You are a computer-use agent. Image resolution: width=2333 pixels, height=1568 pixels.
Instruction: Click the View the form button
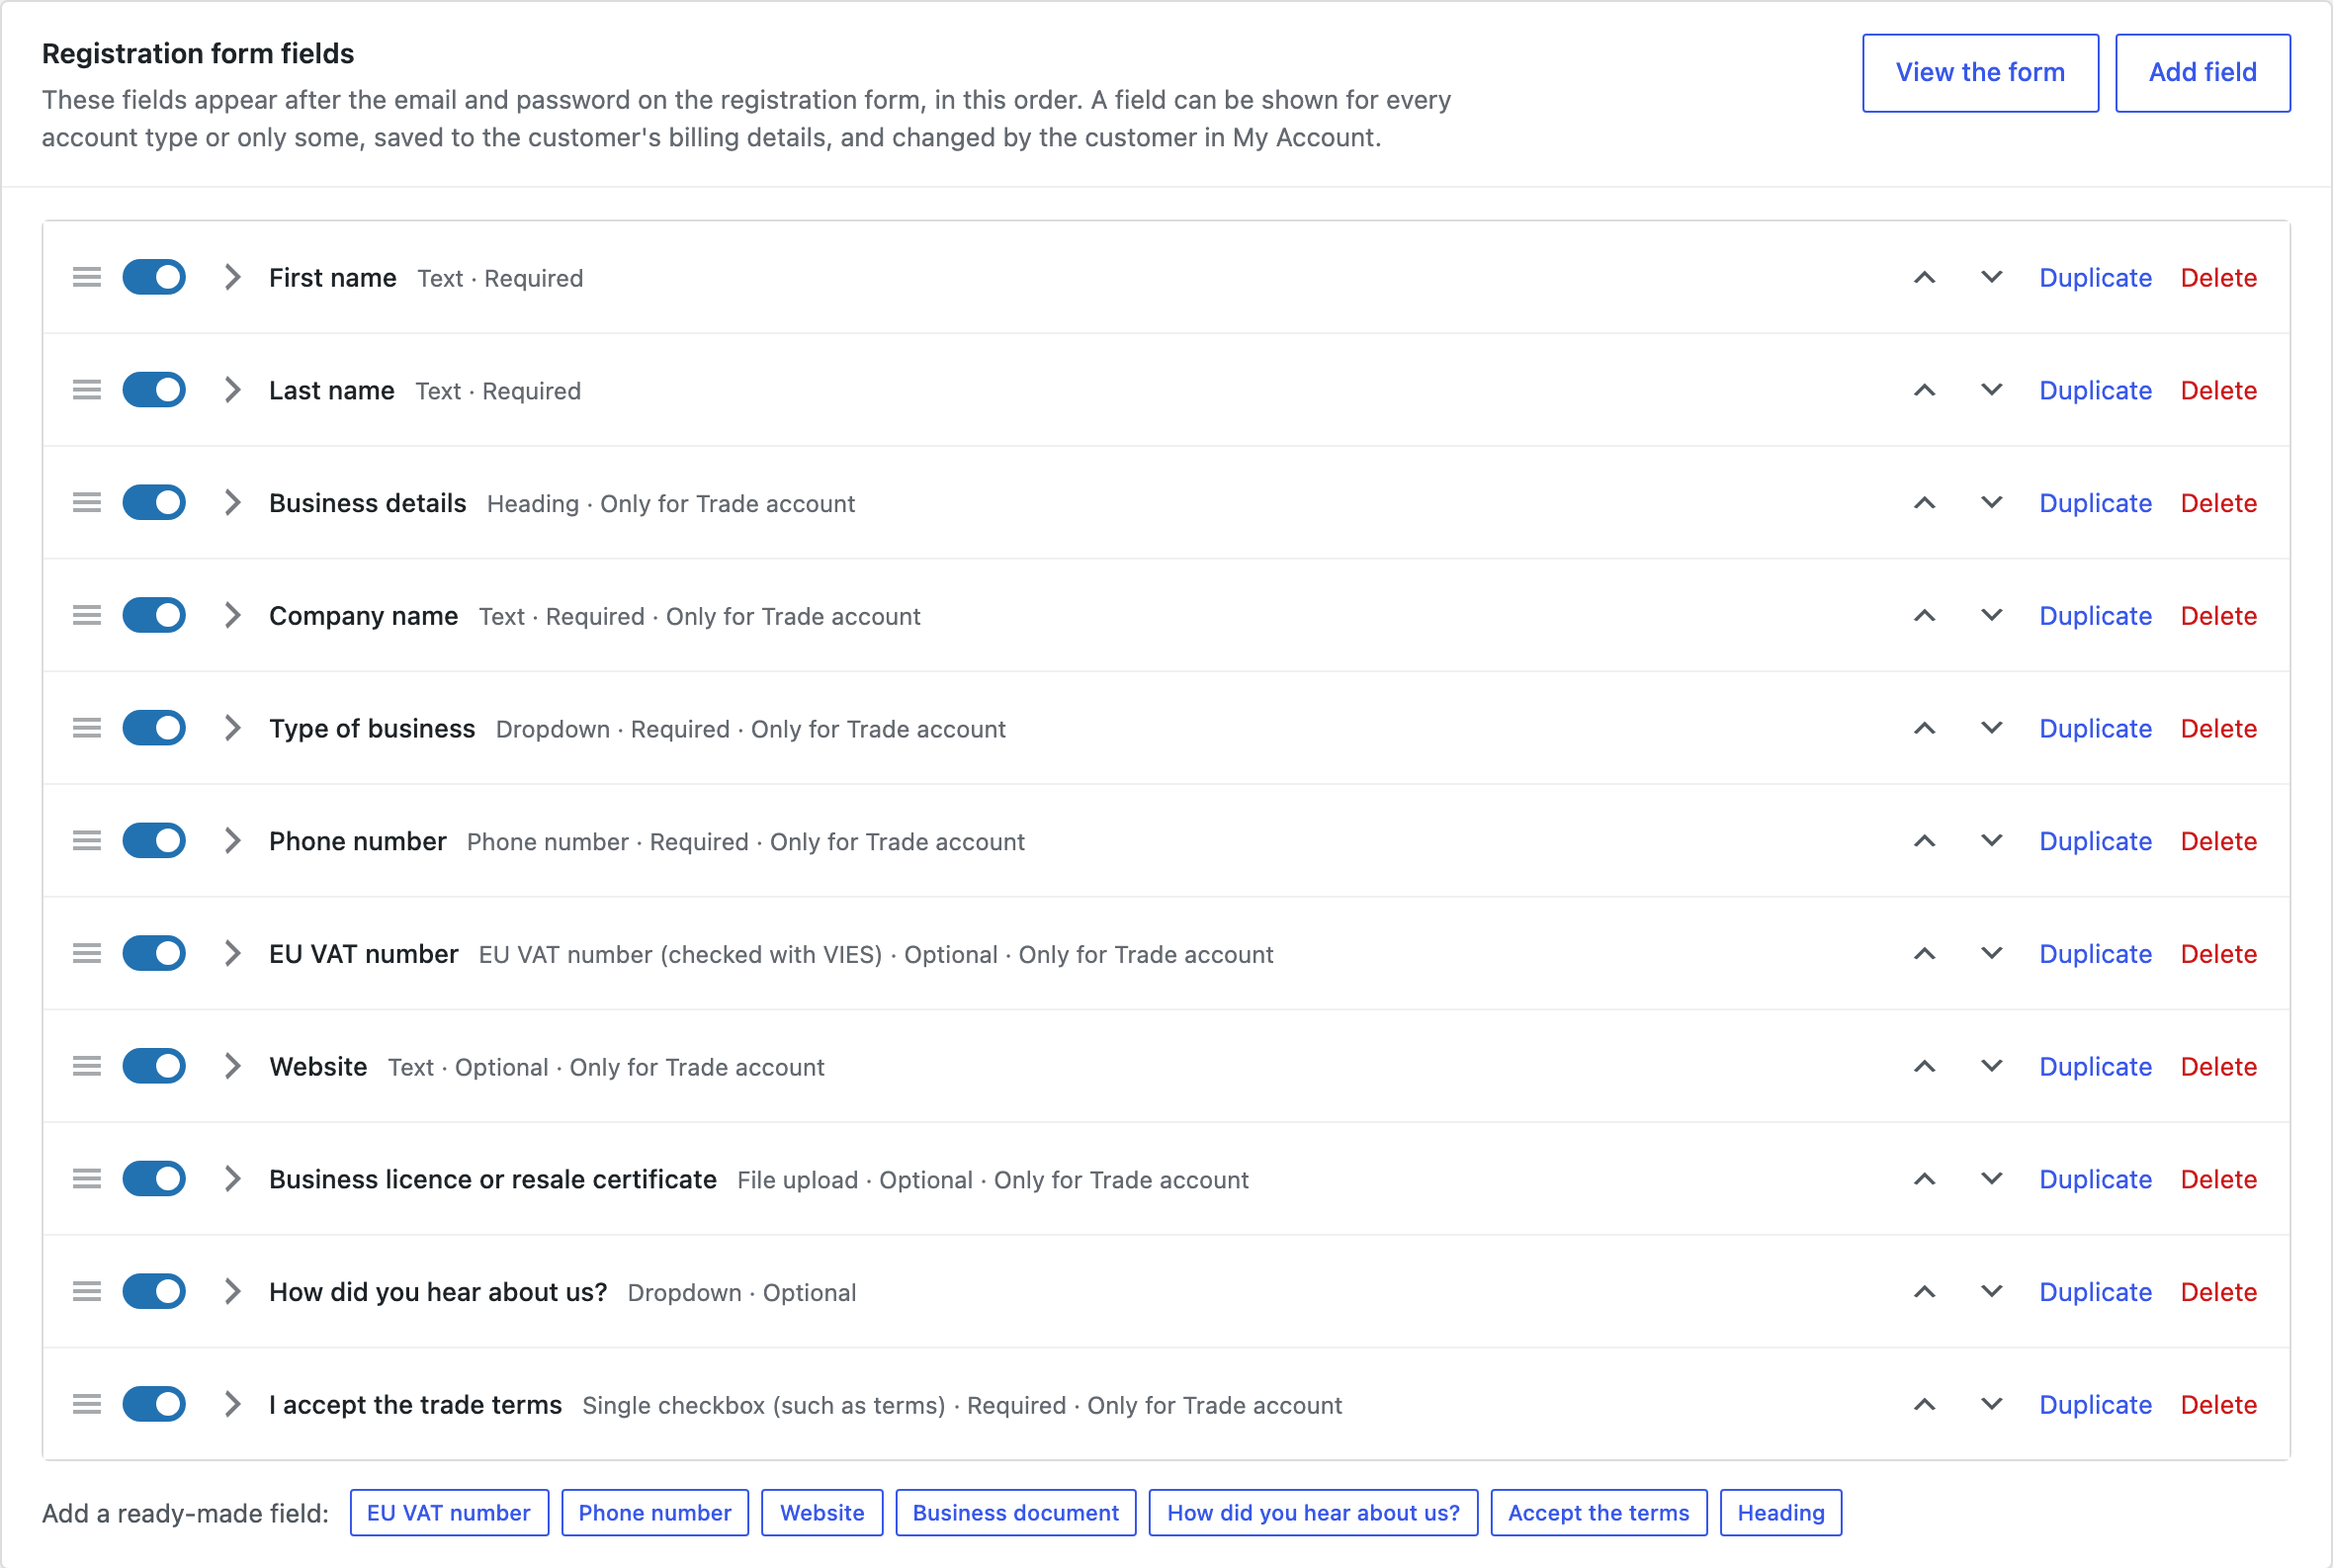tap(1980, 73)
